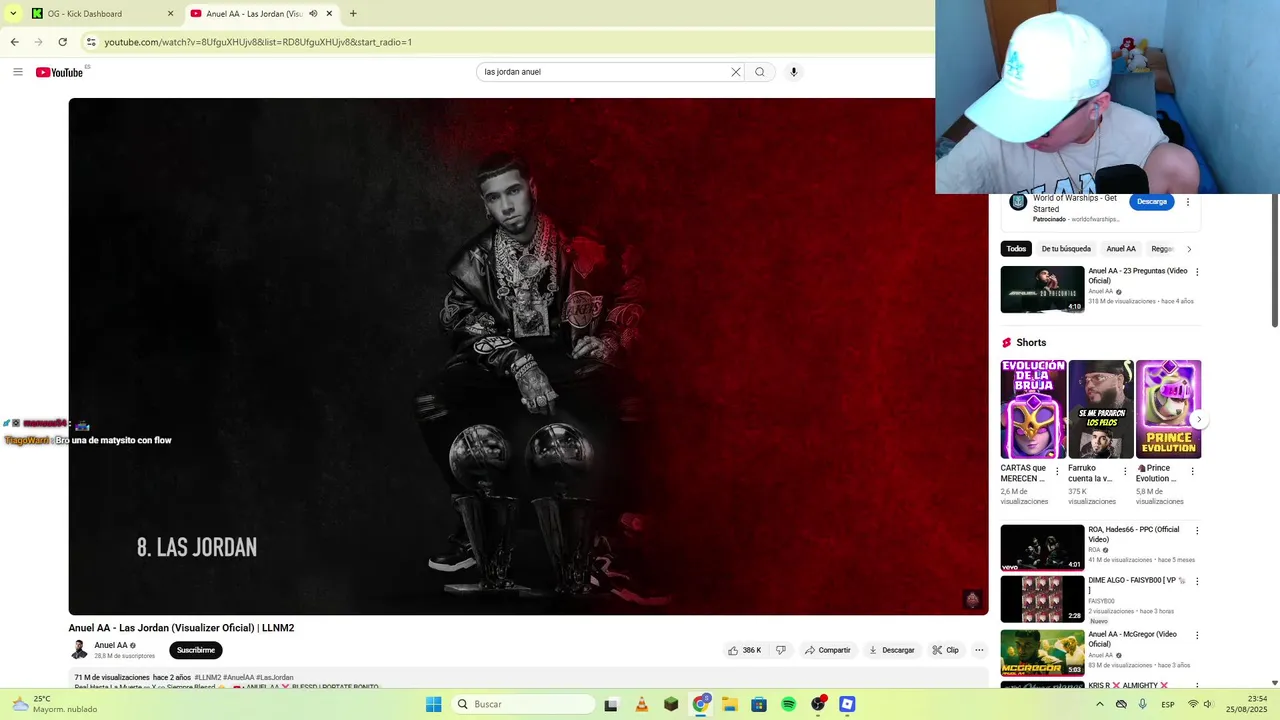The image size is (1280, 720).
Task: Select the Todos filter chip
Action: tap(1016, 249)
